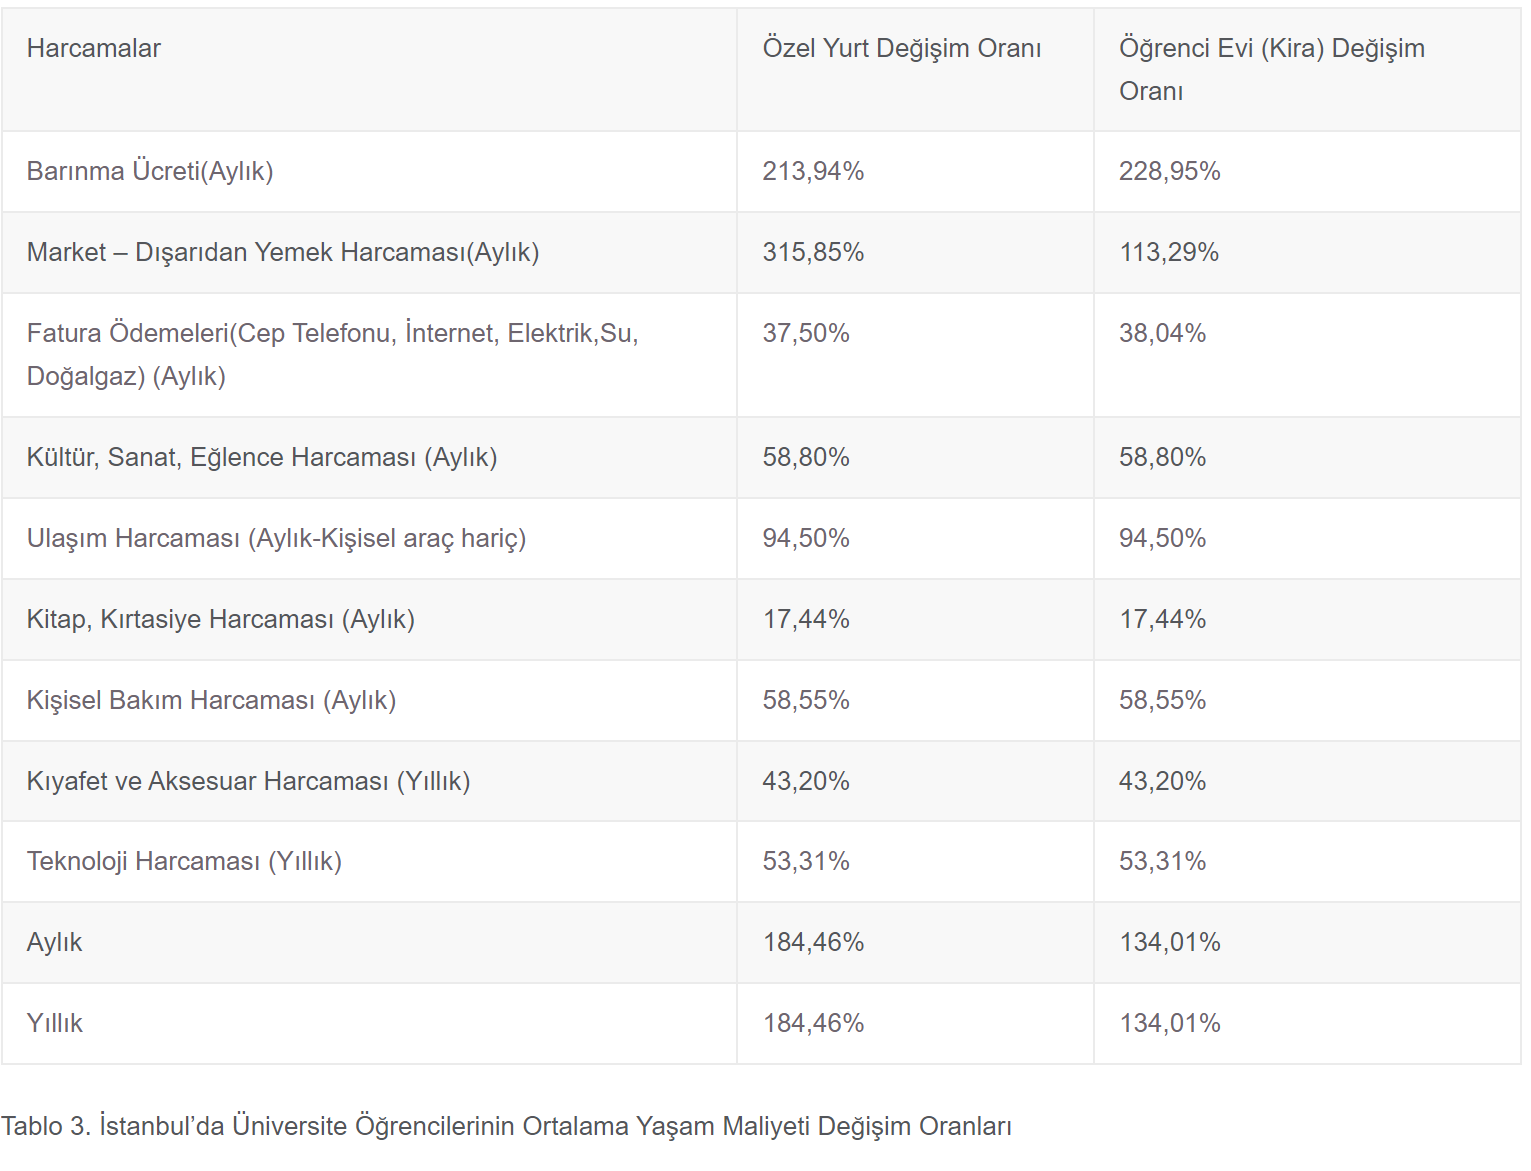
Task: Select the Fatura Ödemeleri row label
Action: (332, 354)
